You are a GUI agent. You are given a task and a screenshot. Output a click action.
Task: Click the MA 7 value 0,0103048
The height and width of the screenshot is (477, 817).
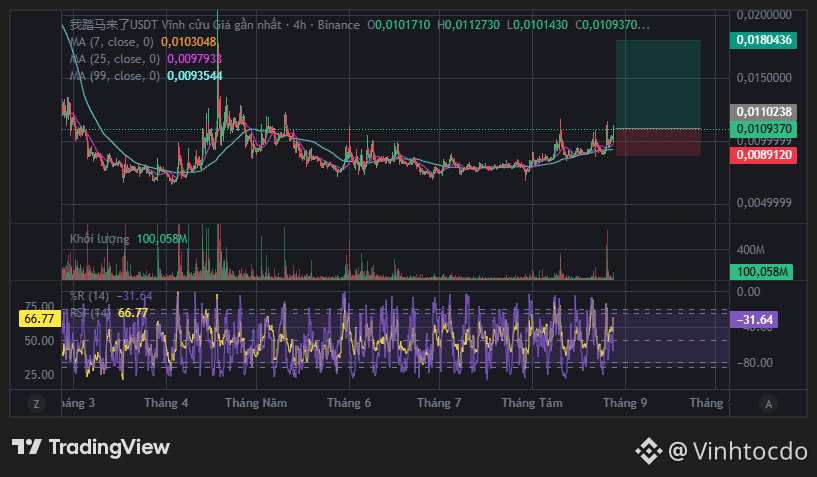[x=189, y=42]
